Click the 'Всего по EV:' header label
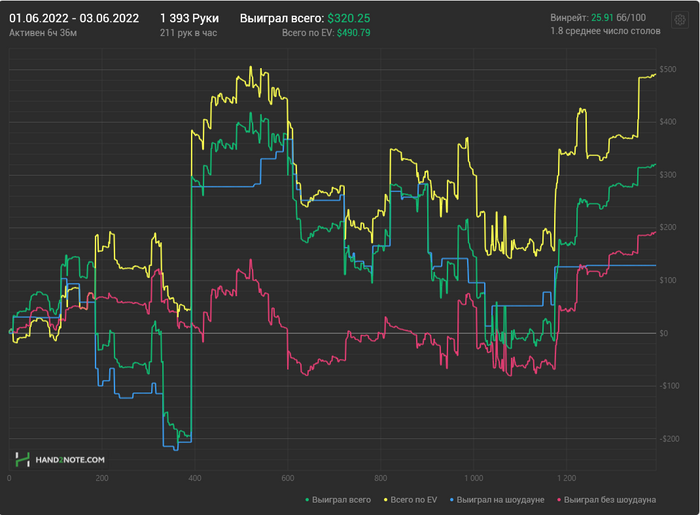This screenshot has height=515, width=700. coord(308,33)
